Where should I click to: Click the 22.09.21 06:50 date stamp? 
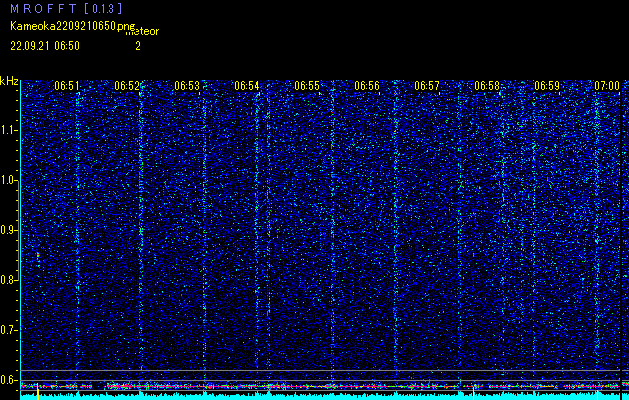click(45, 46)
